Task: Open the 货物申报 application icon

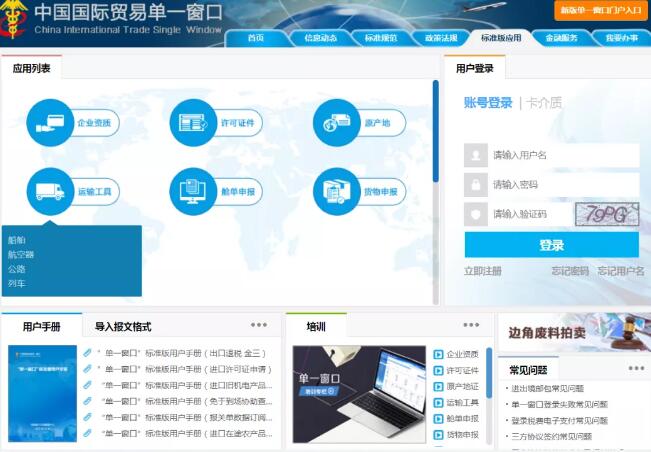Action: click(337, 191)
